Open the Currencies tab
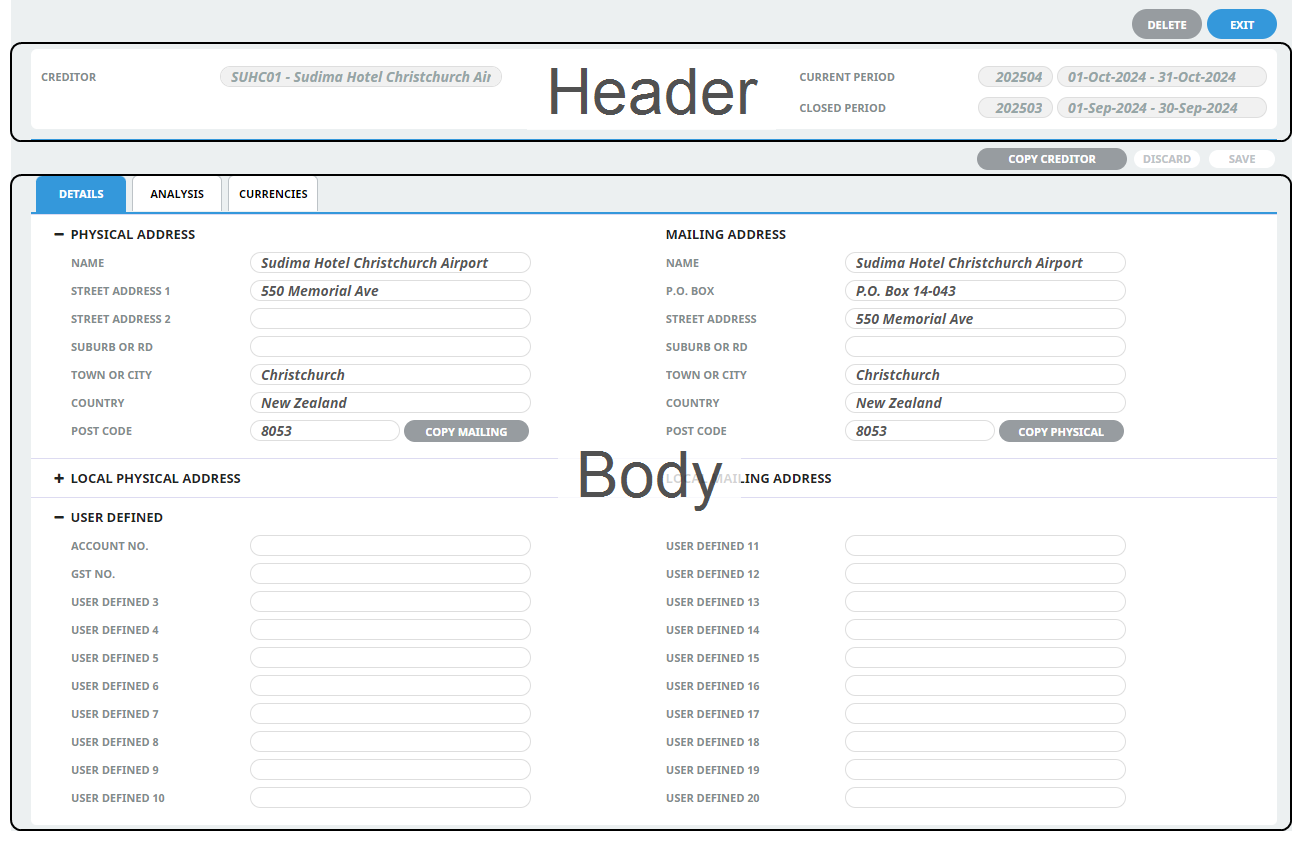Image resolution: width=1303 pixels, height=842 pixels. pos(273,194)
